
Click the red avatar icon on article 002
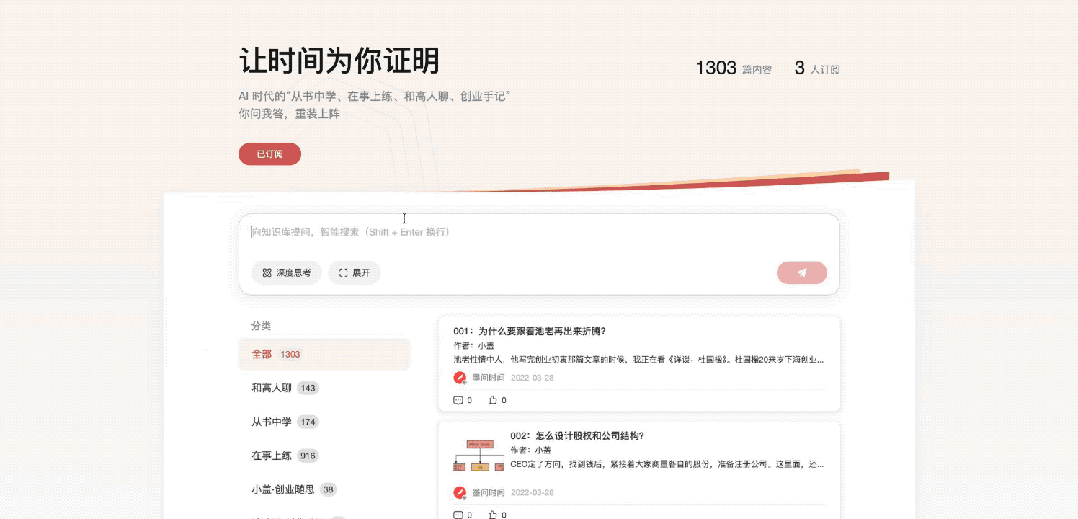point(460,492)
